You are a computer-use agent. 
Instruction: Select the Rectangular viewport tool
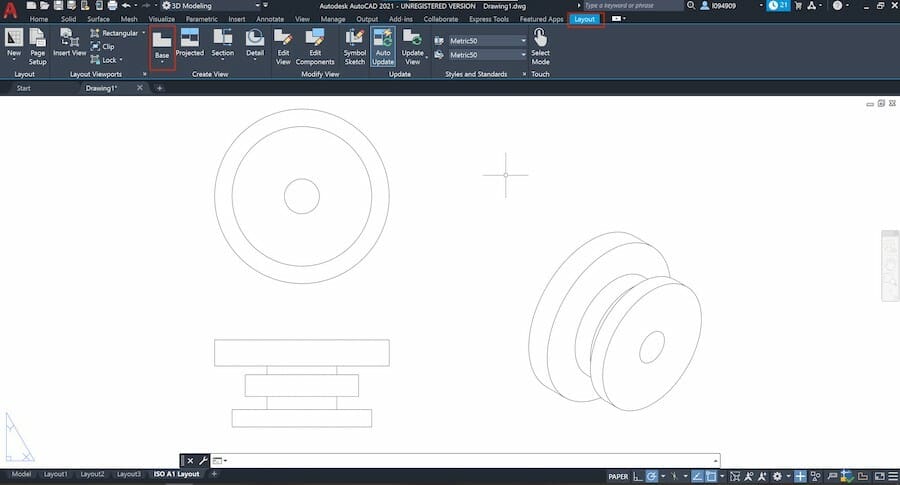[x=114, y=33]
